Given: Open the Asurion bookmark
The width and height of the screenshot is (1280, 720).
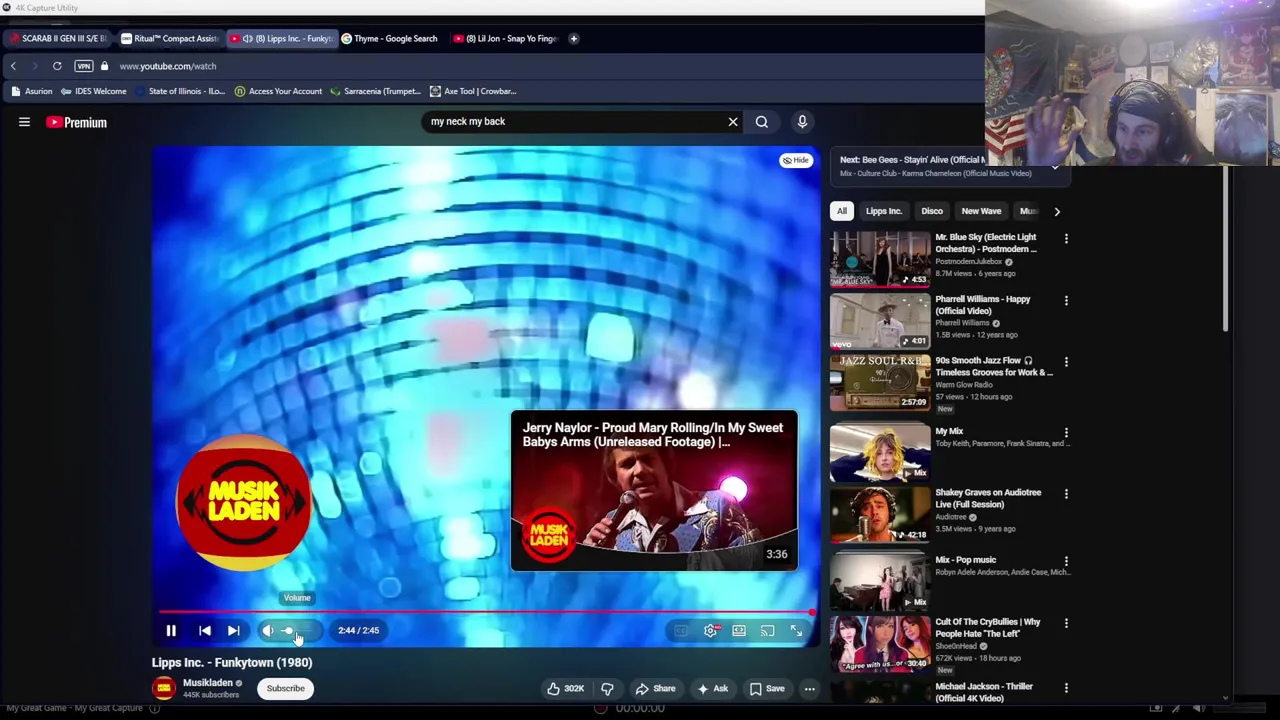Looking at the screenshot, I should pos(32,91).
